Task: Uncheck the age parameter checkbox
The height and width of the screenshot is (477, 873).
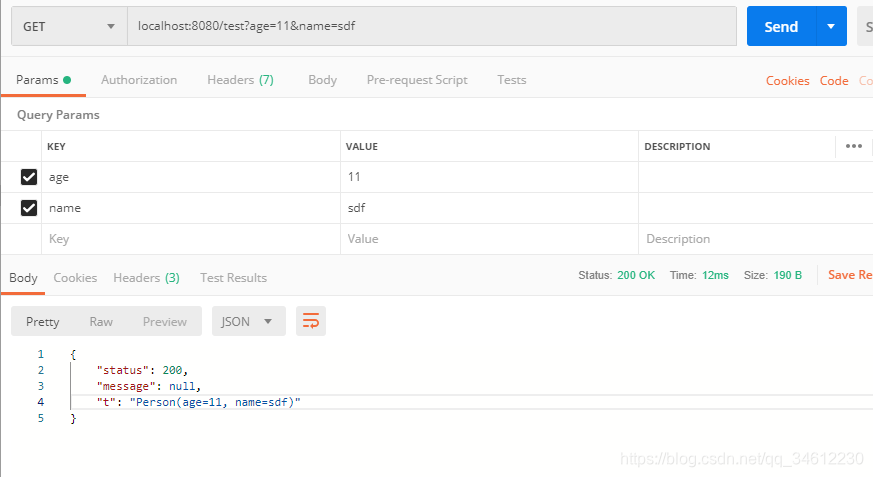Action: (x=29, y=177)
